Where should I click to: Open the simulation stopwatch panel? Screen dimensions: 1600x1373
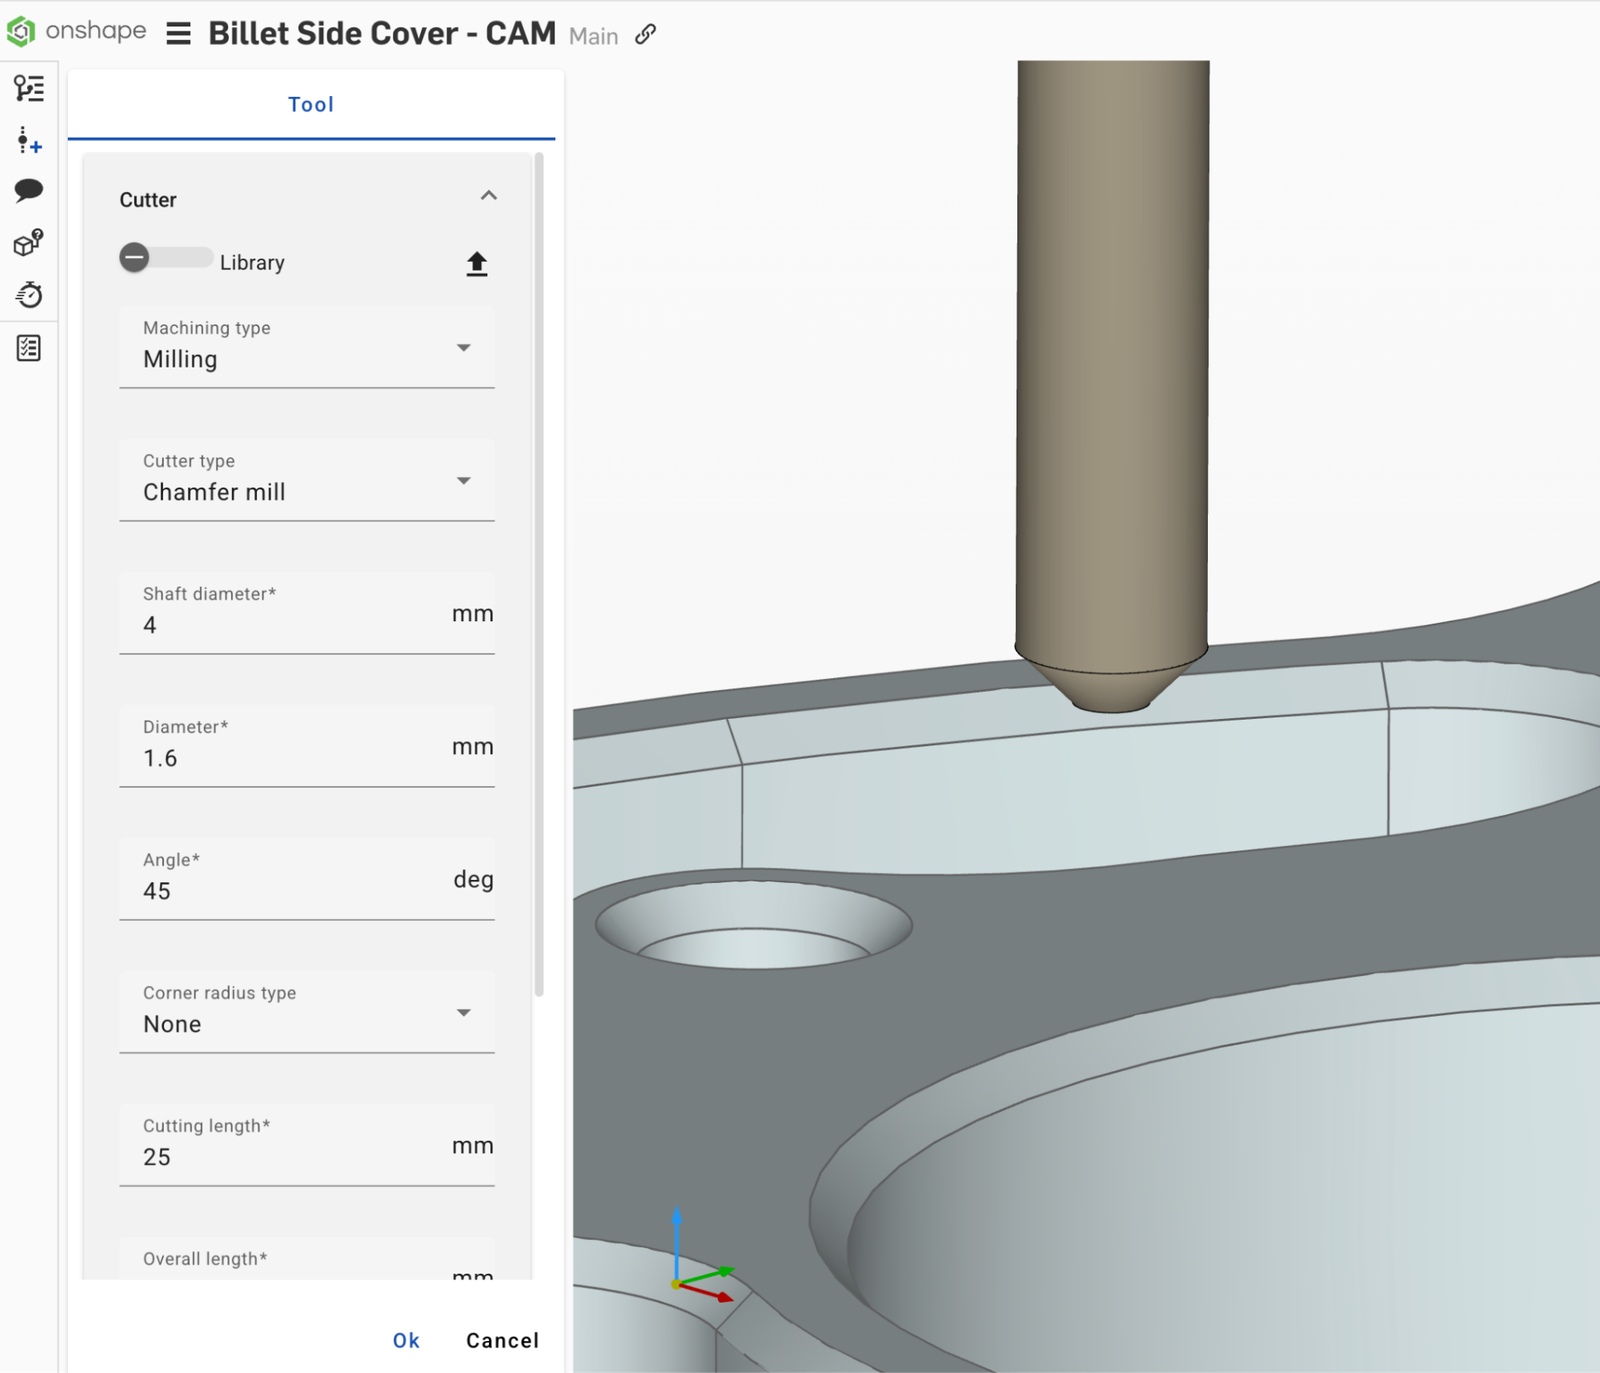click(30, 294)
